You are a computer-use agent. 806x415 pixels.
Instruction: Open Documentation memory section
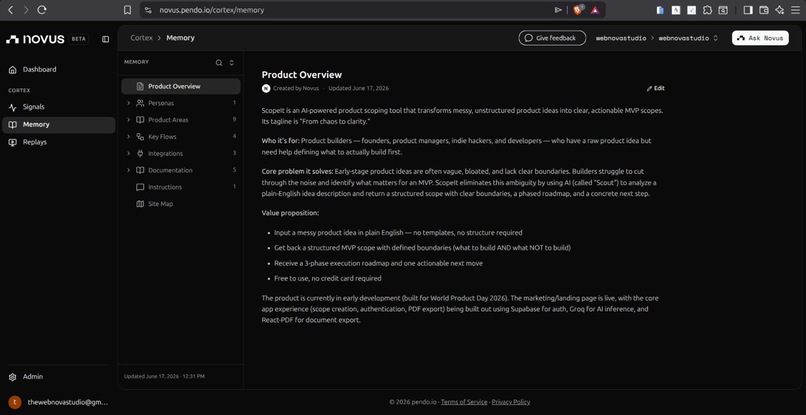(181, 170)
